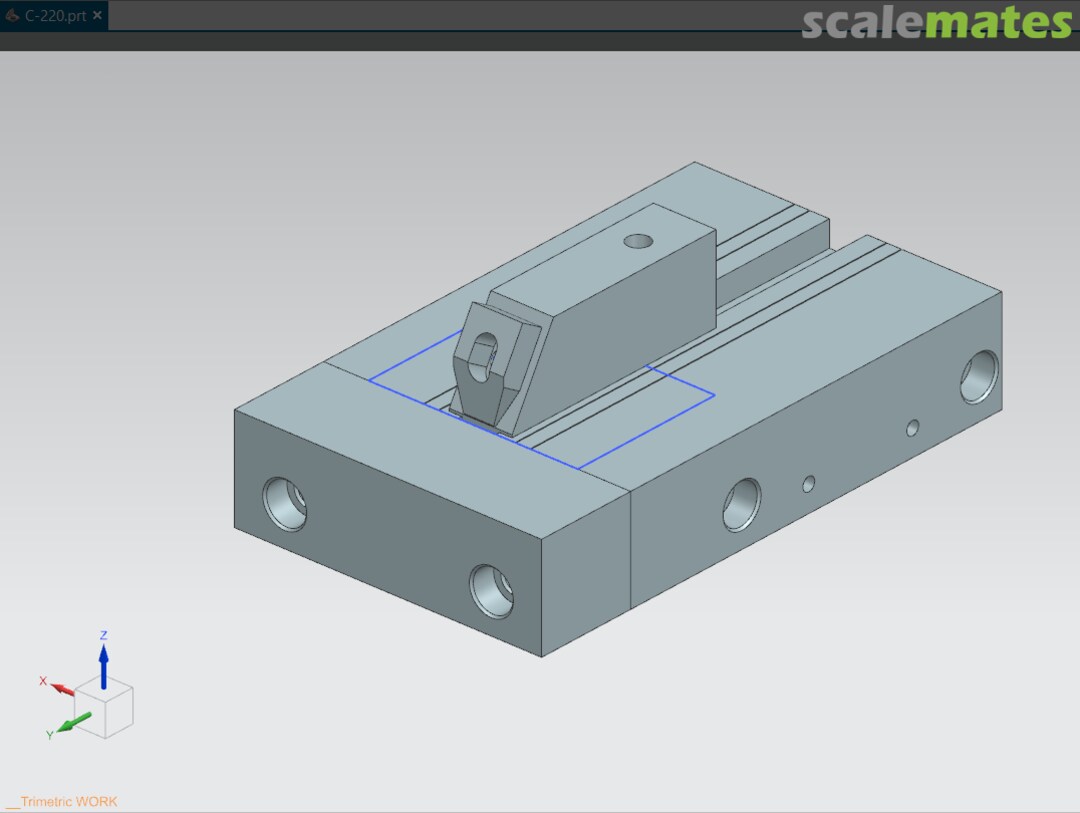Select the hole on top of the clamp block
Image resolution: width=1080 pixels, height=813 pixels.
point(637,240)
